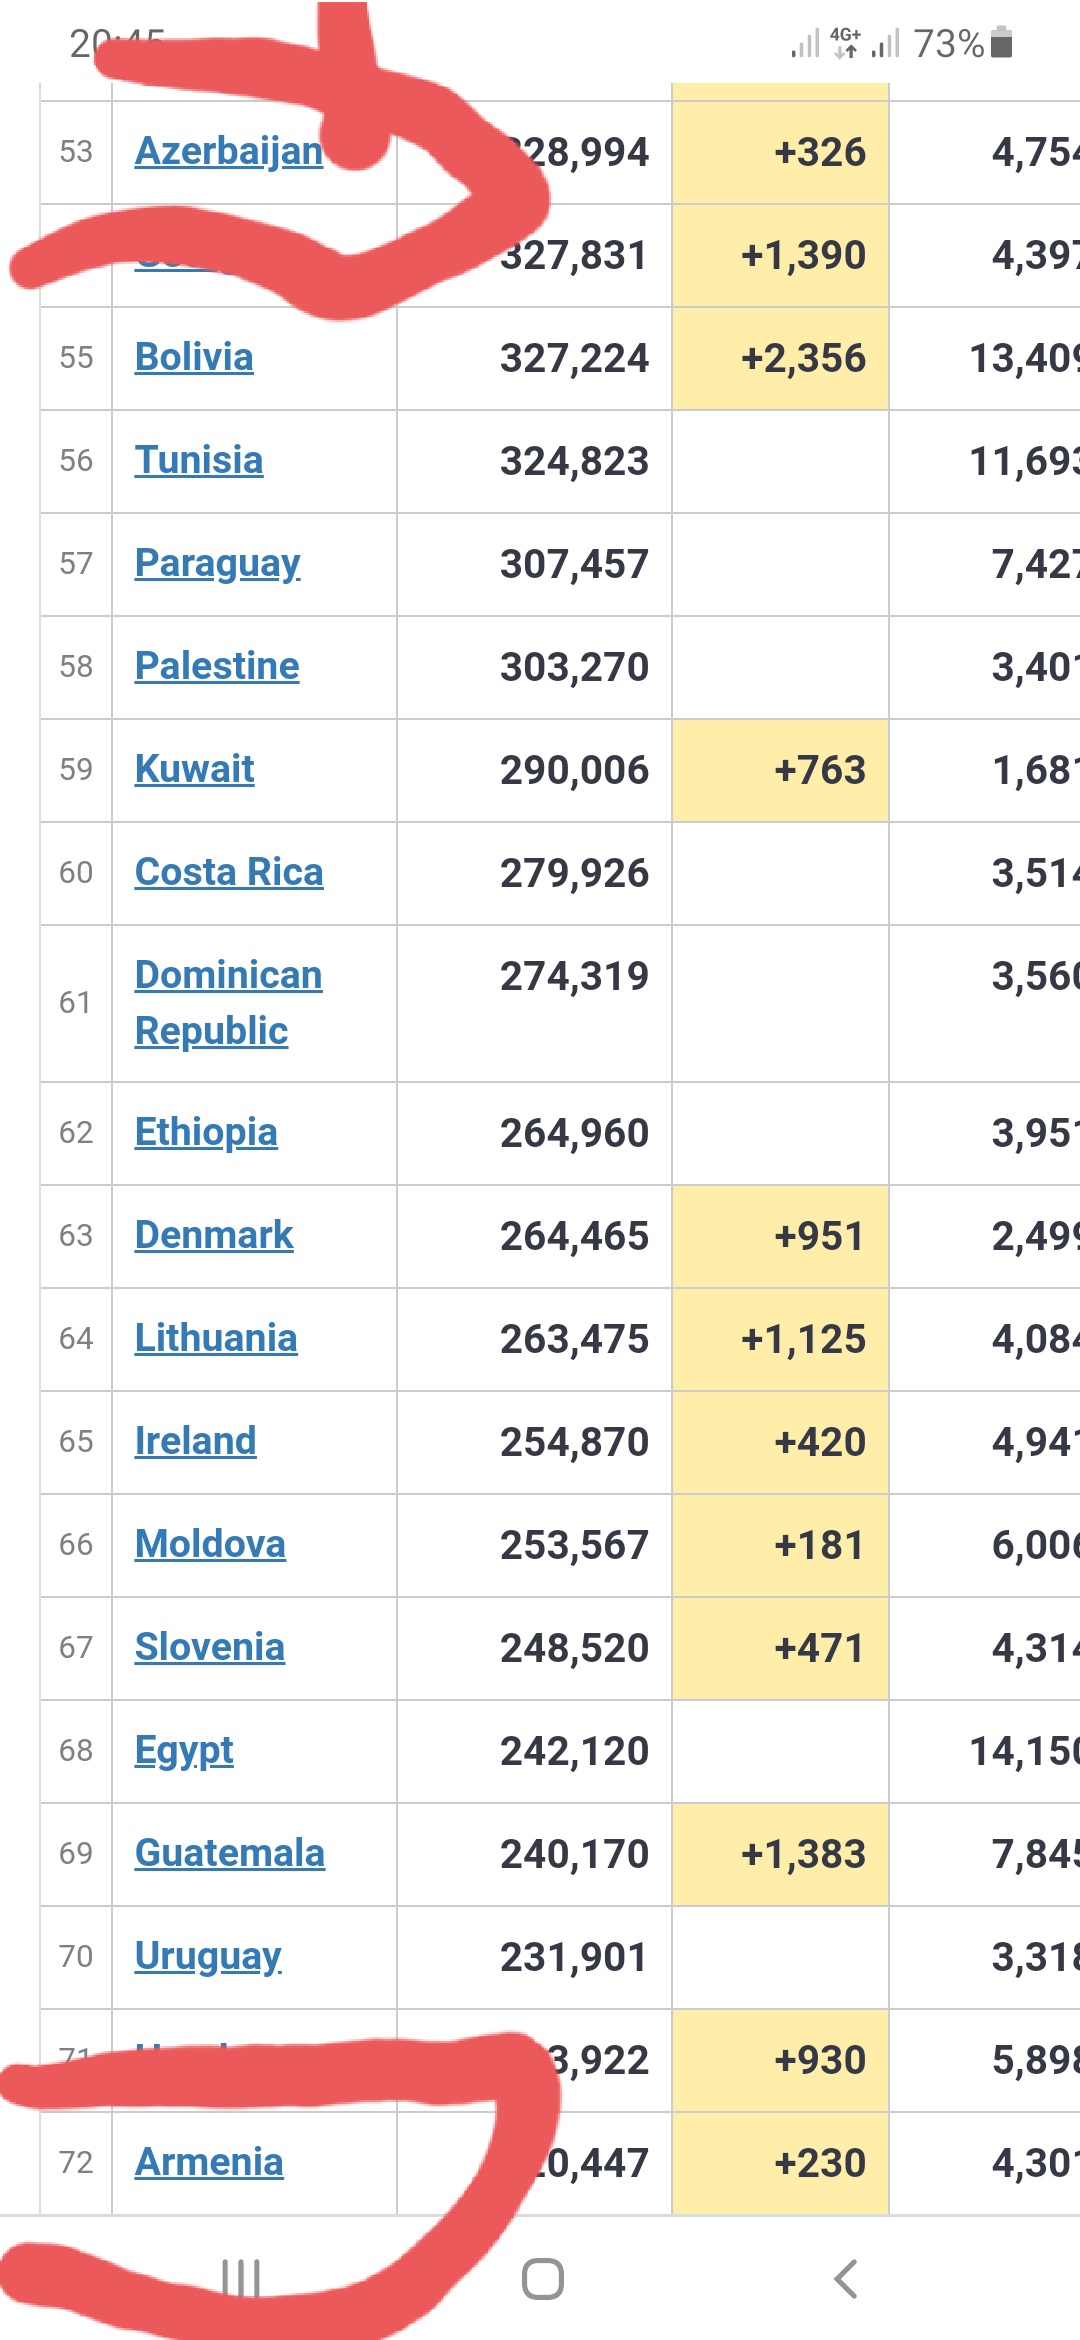This screenshot has height=2340, width=1080.
Task: Go to the Costa Rica page
Action: pos(229,872)
